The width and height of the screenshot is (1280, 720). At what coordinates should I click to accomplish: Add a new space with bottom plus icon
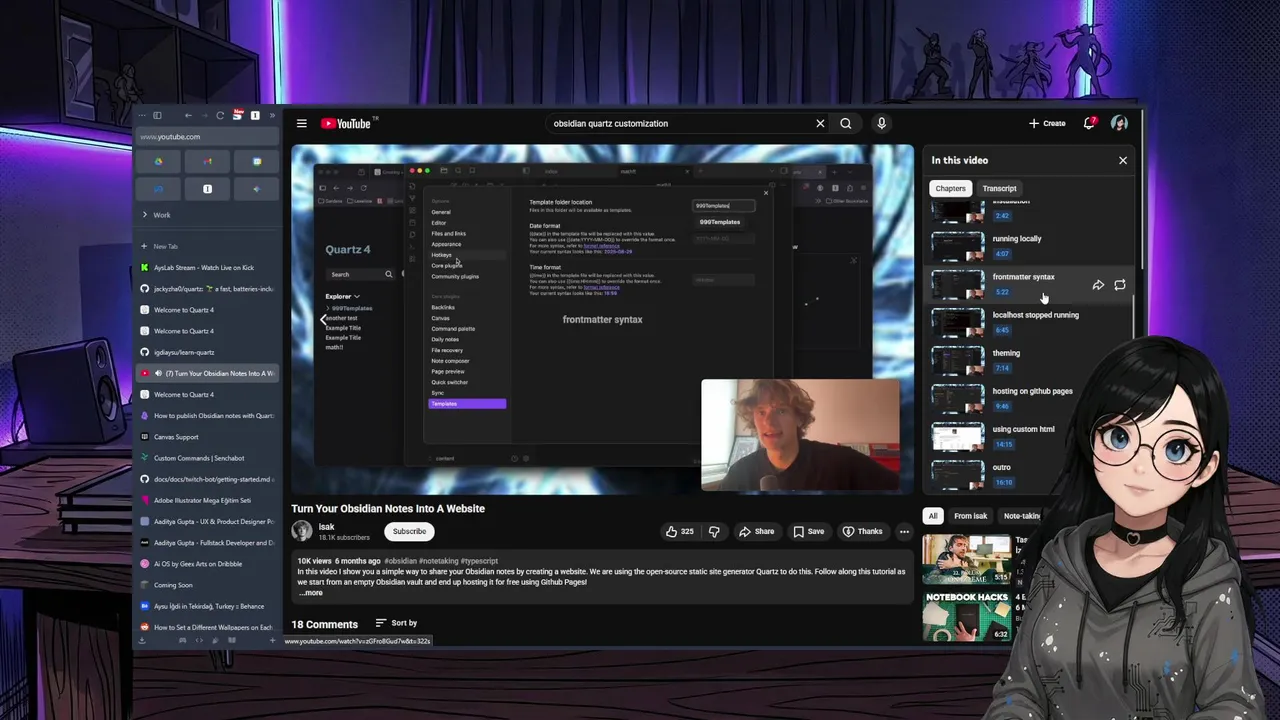click(x=272, y=640)
